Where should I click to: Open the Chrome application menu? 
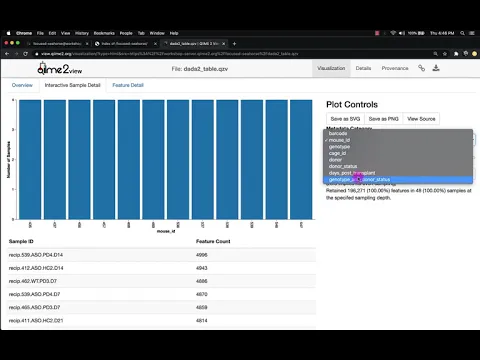pyautogui.click(x=24, y=33)
